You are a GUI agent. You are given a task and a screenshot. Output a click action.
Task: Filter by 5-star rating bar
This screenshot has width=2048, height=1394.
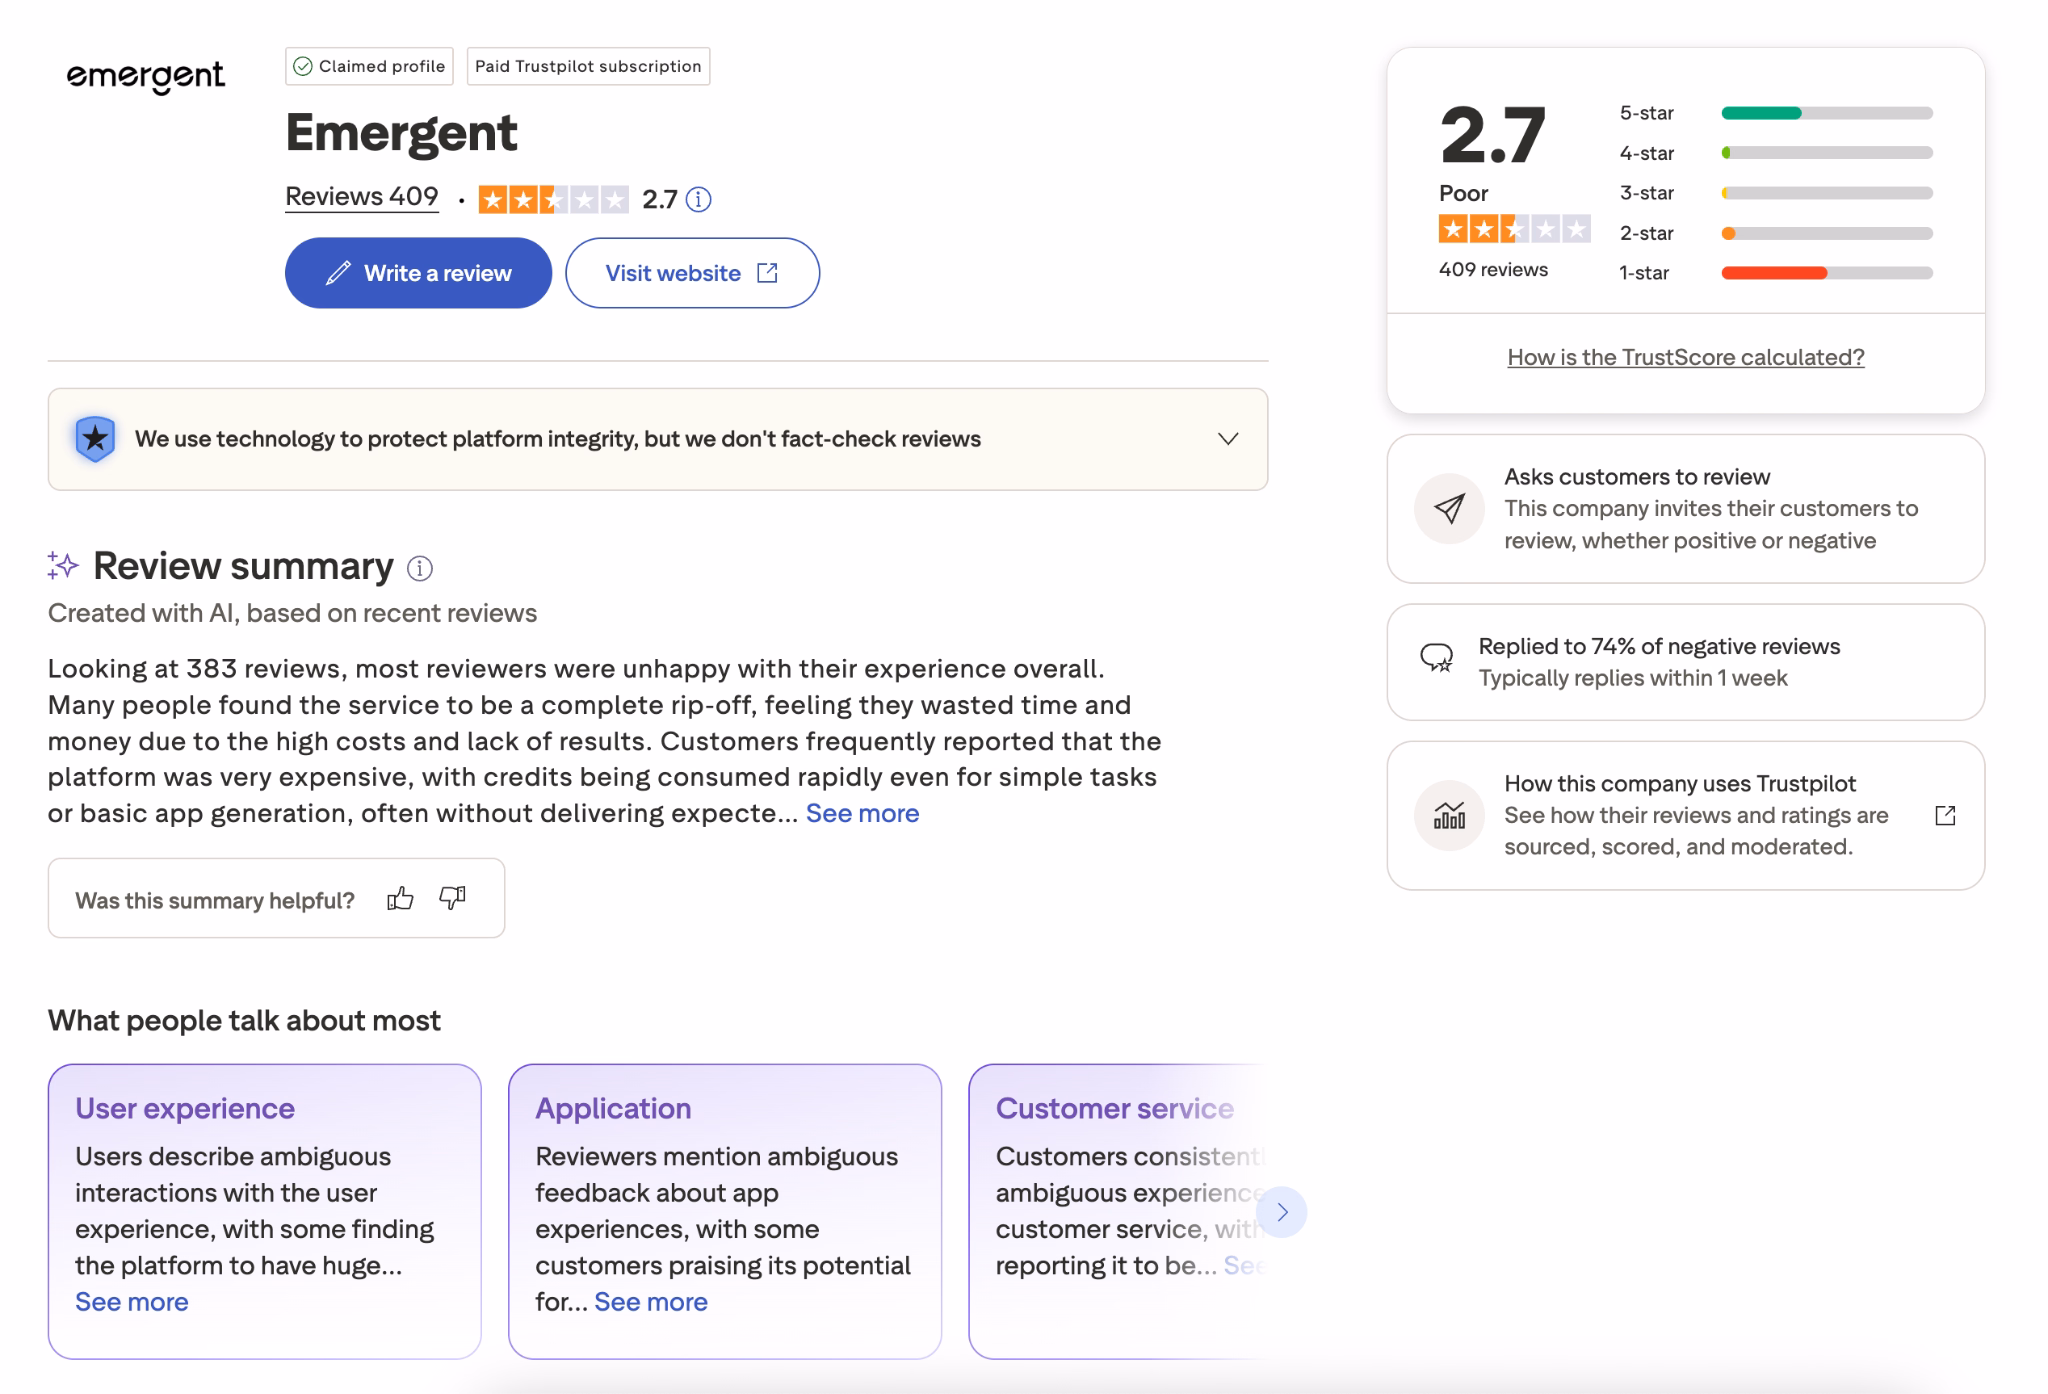click(1827, 113)
